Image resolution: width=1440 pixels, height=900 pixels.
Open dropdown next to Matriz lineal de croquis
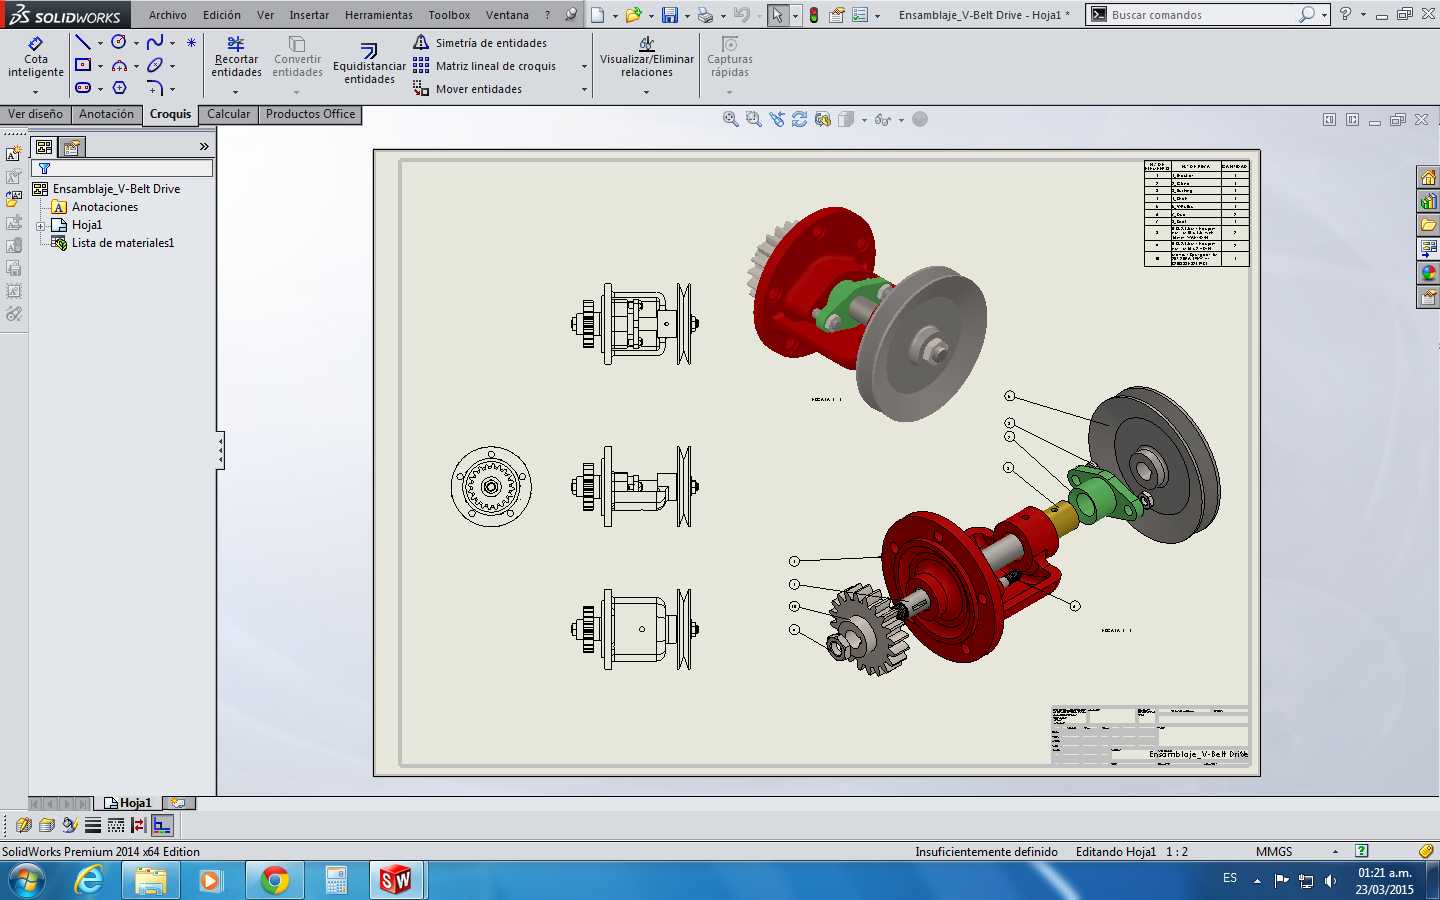584,66
